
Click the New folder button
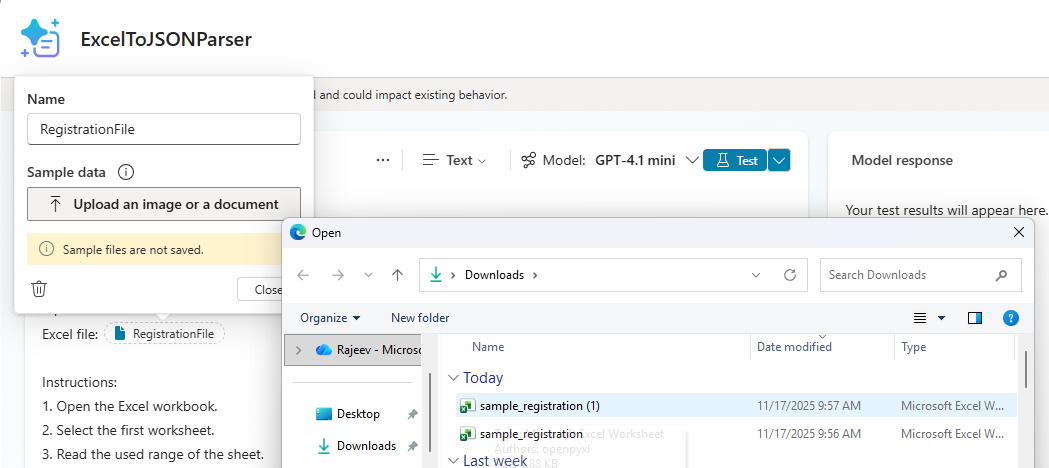(x=420, y=318)
